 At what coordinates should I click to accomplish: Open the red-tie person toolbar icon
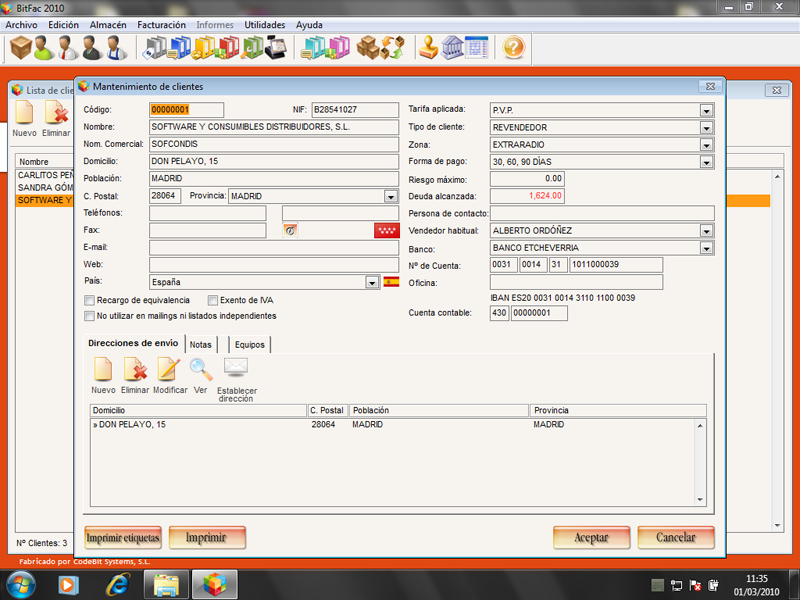[x=67, y=47]
